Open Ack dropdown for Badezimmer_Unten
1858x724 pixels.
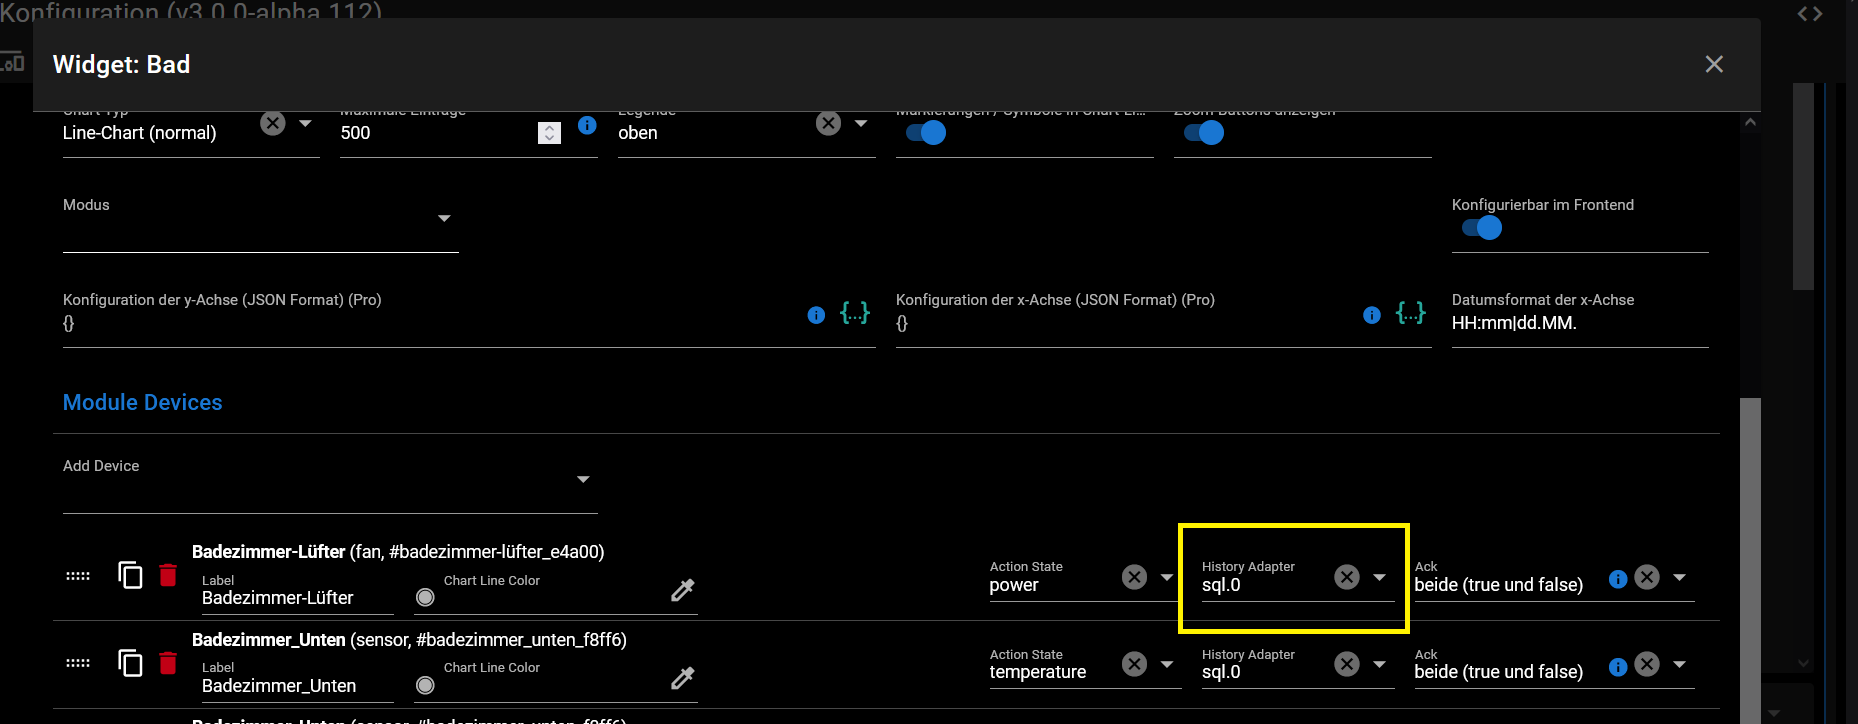[x=1680, y=664]
